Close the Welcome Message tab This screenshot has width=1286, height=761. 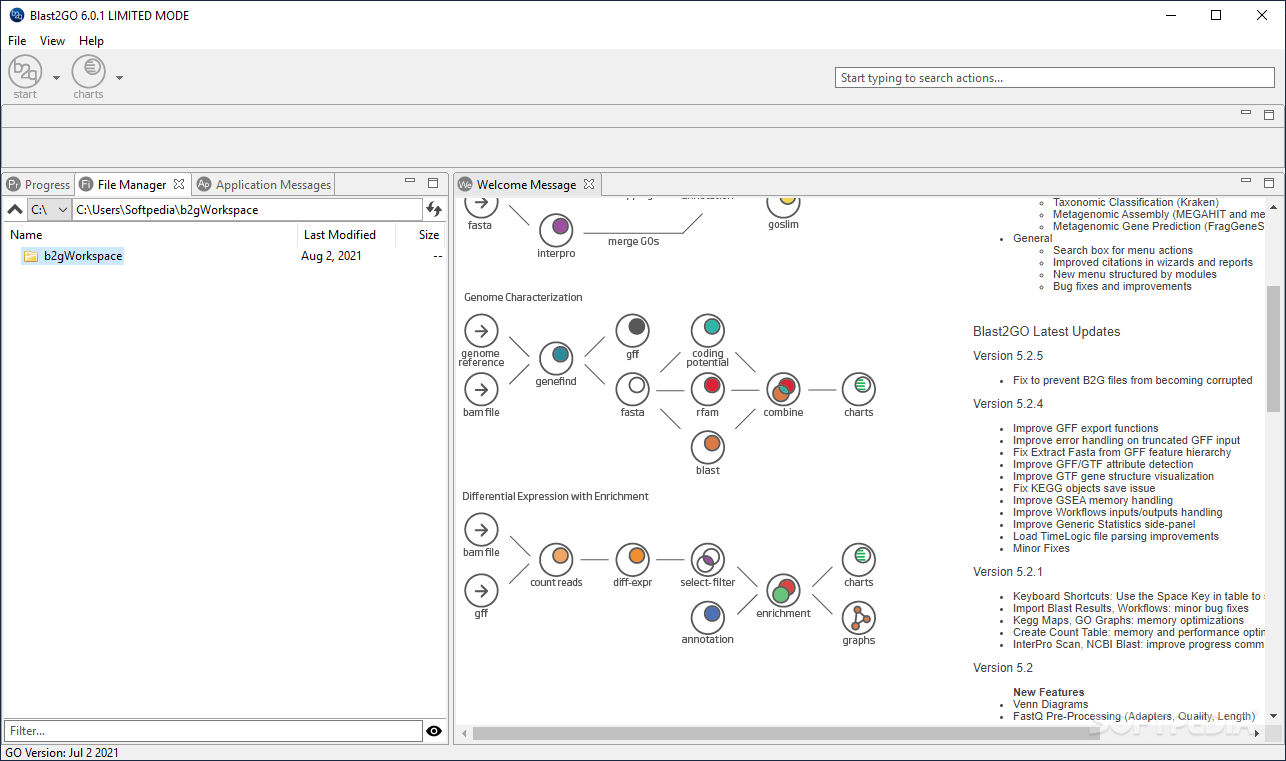click(x=589, y=184)
